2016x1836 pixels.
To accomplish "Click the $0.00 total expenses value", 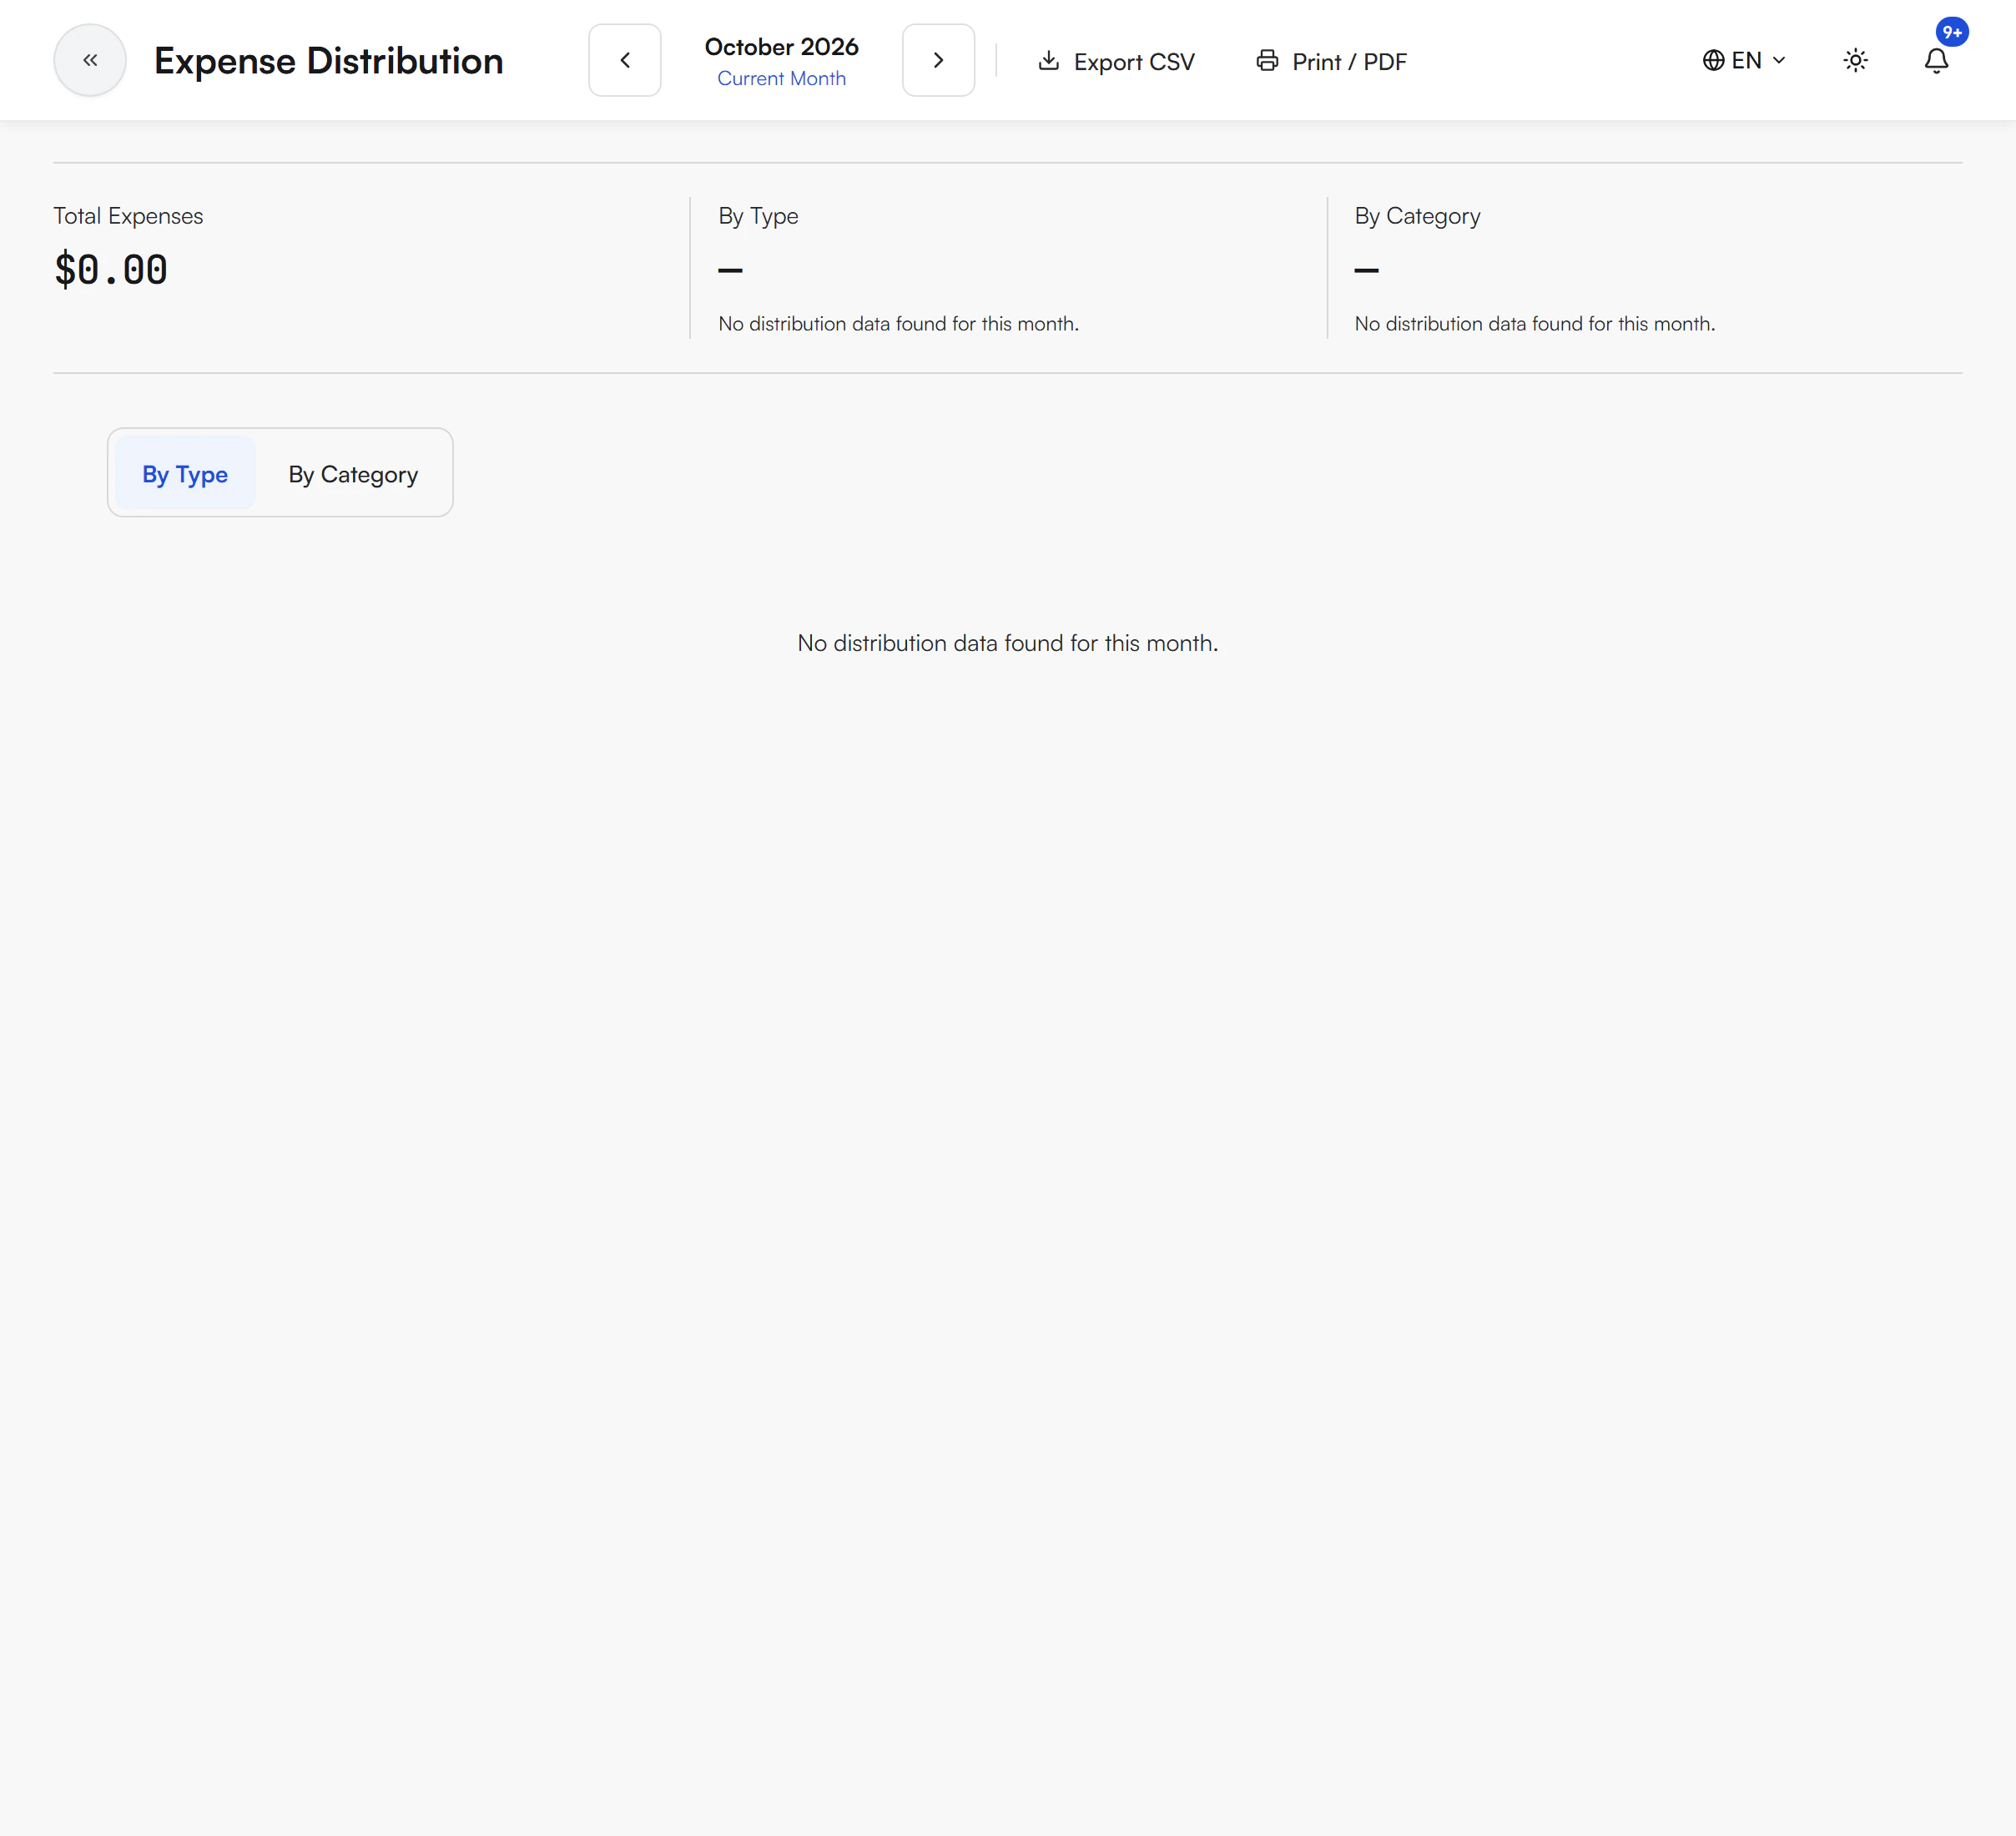I will point(111,270).
